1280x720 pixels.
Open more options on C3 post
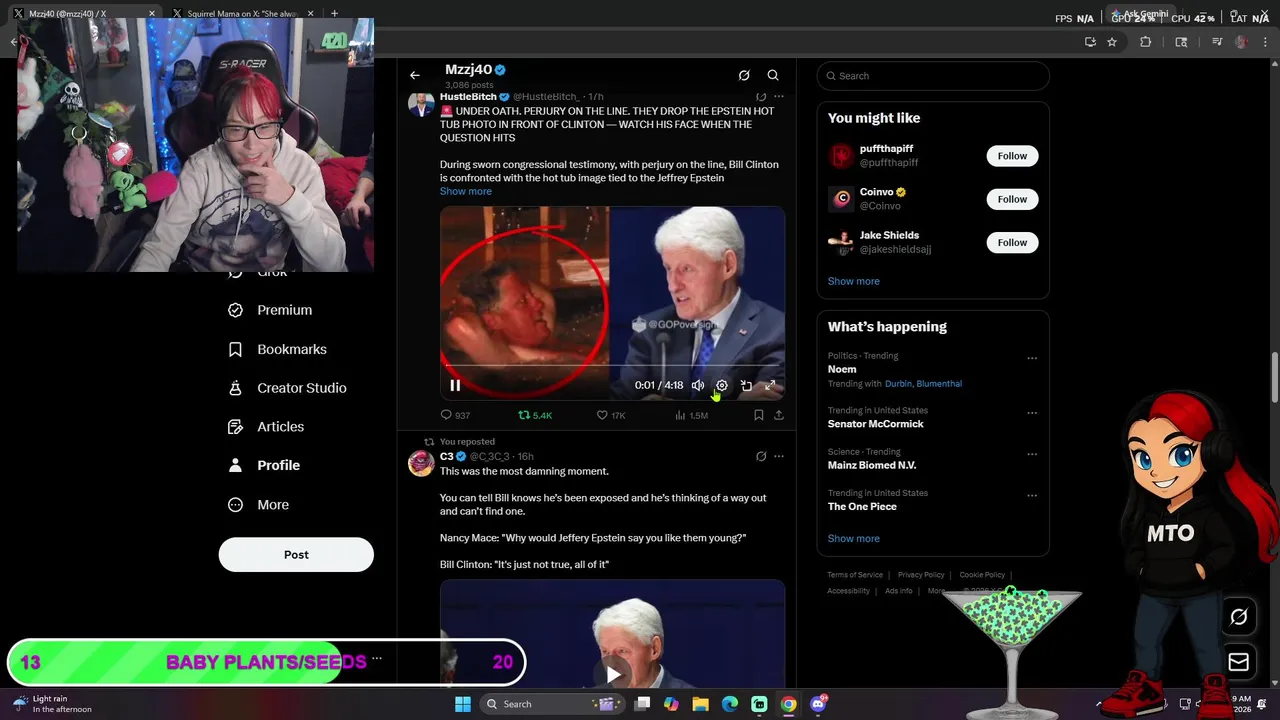pos(779,456)
